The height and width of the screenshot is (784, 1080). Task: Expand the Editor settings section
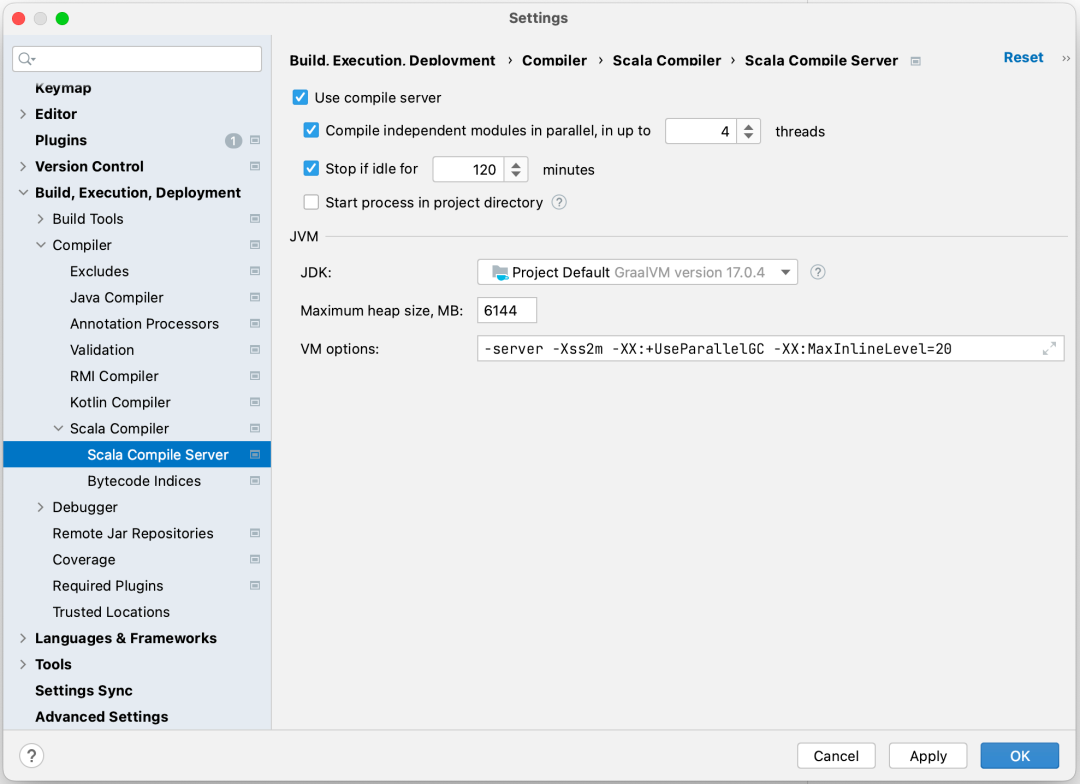[23, 114]
